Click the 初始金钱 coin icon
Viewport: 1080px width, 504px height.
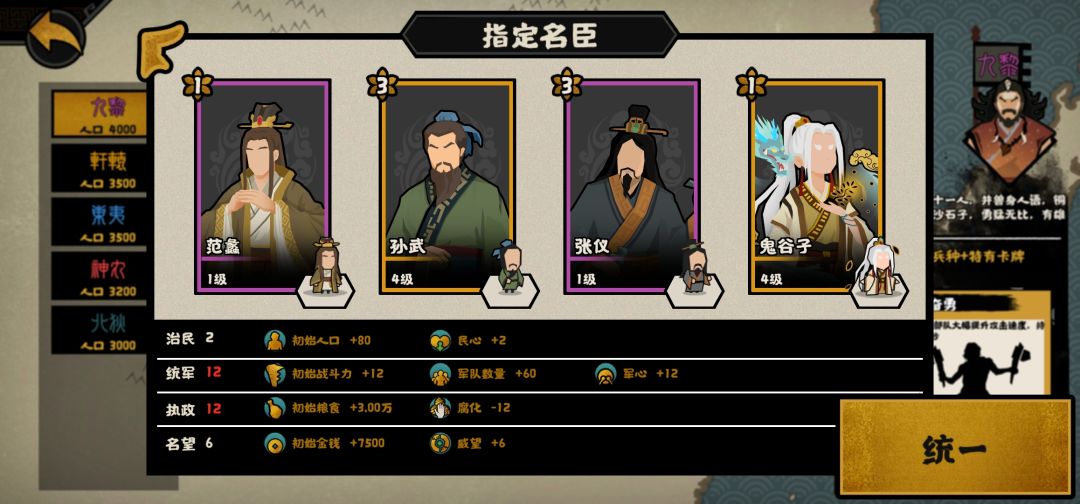[275, 443]
